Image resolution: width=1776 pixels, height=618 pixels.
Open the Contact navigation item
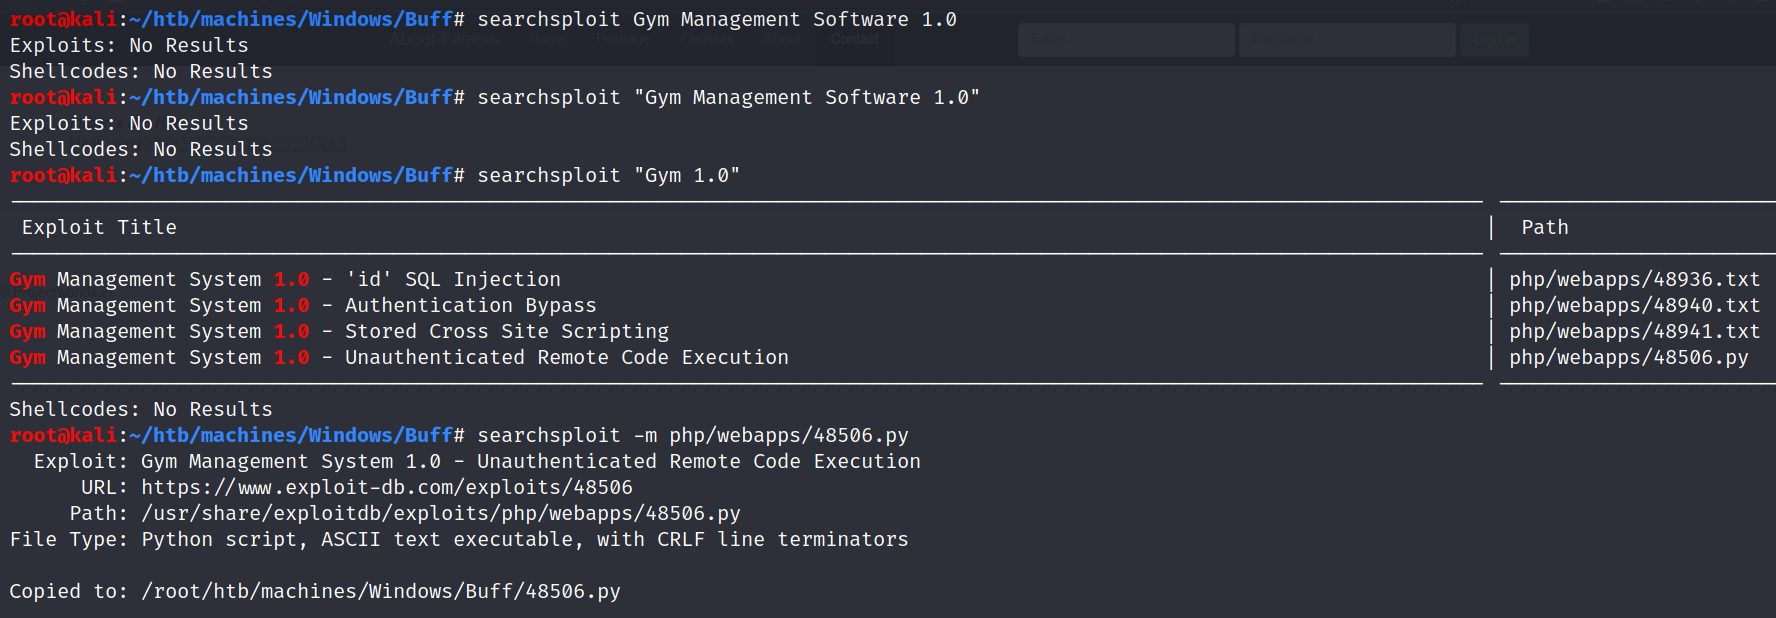click(x=854, y=39)
